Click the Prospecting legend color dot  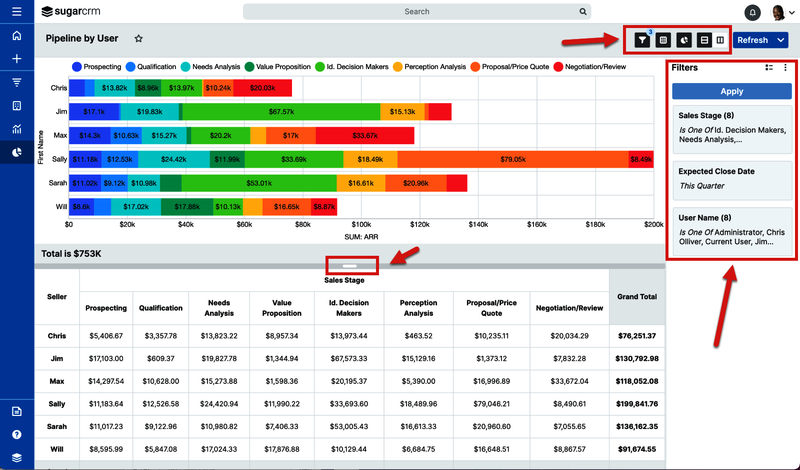(x=77, y=66)
